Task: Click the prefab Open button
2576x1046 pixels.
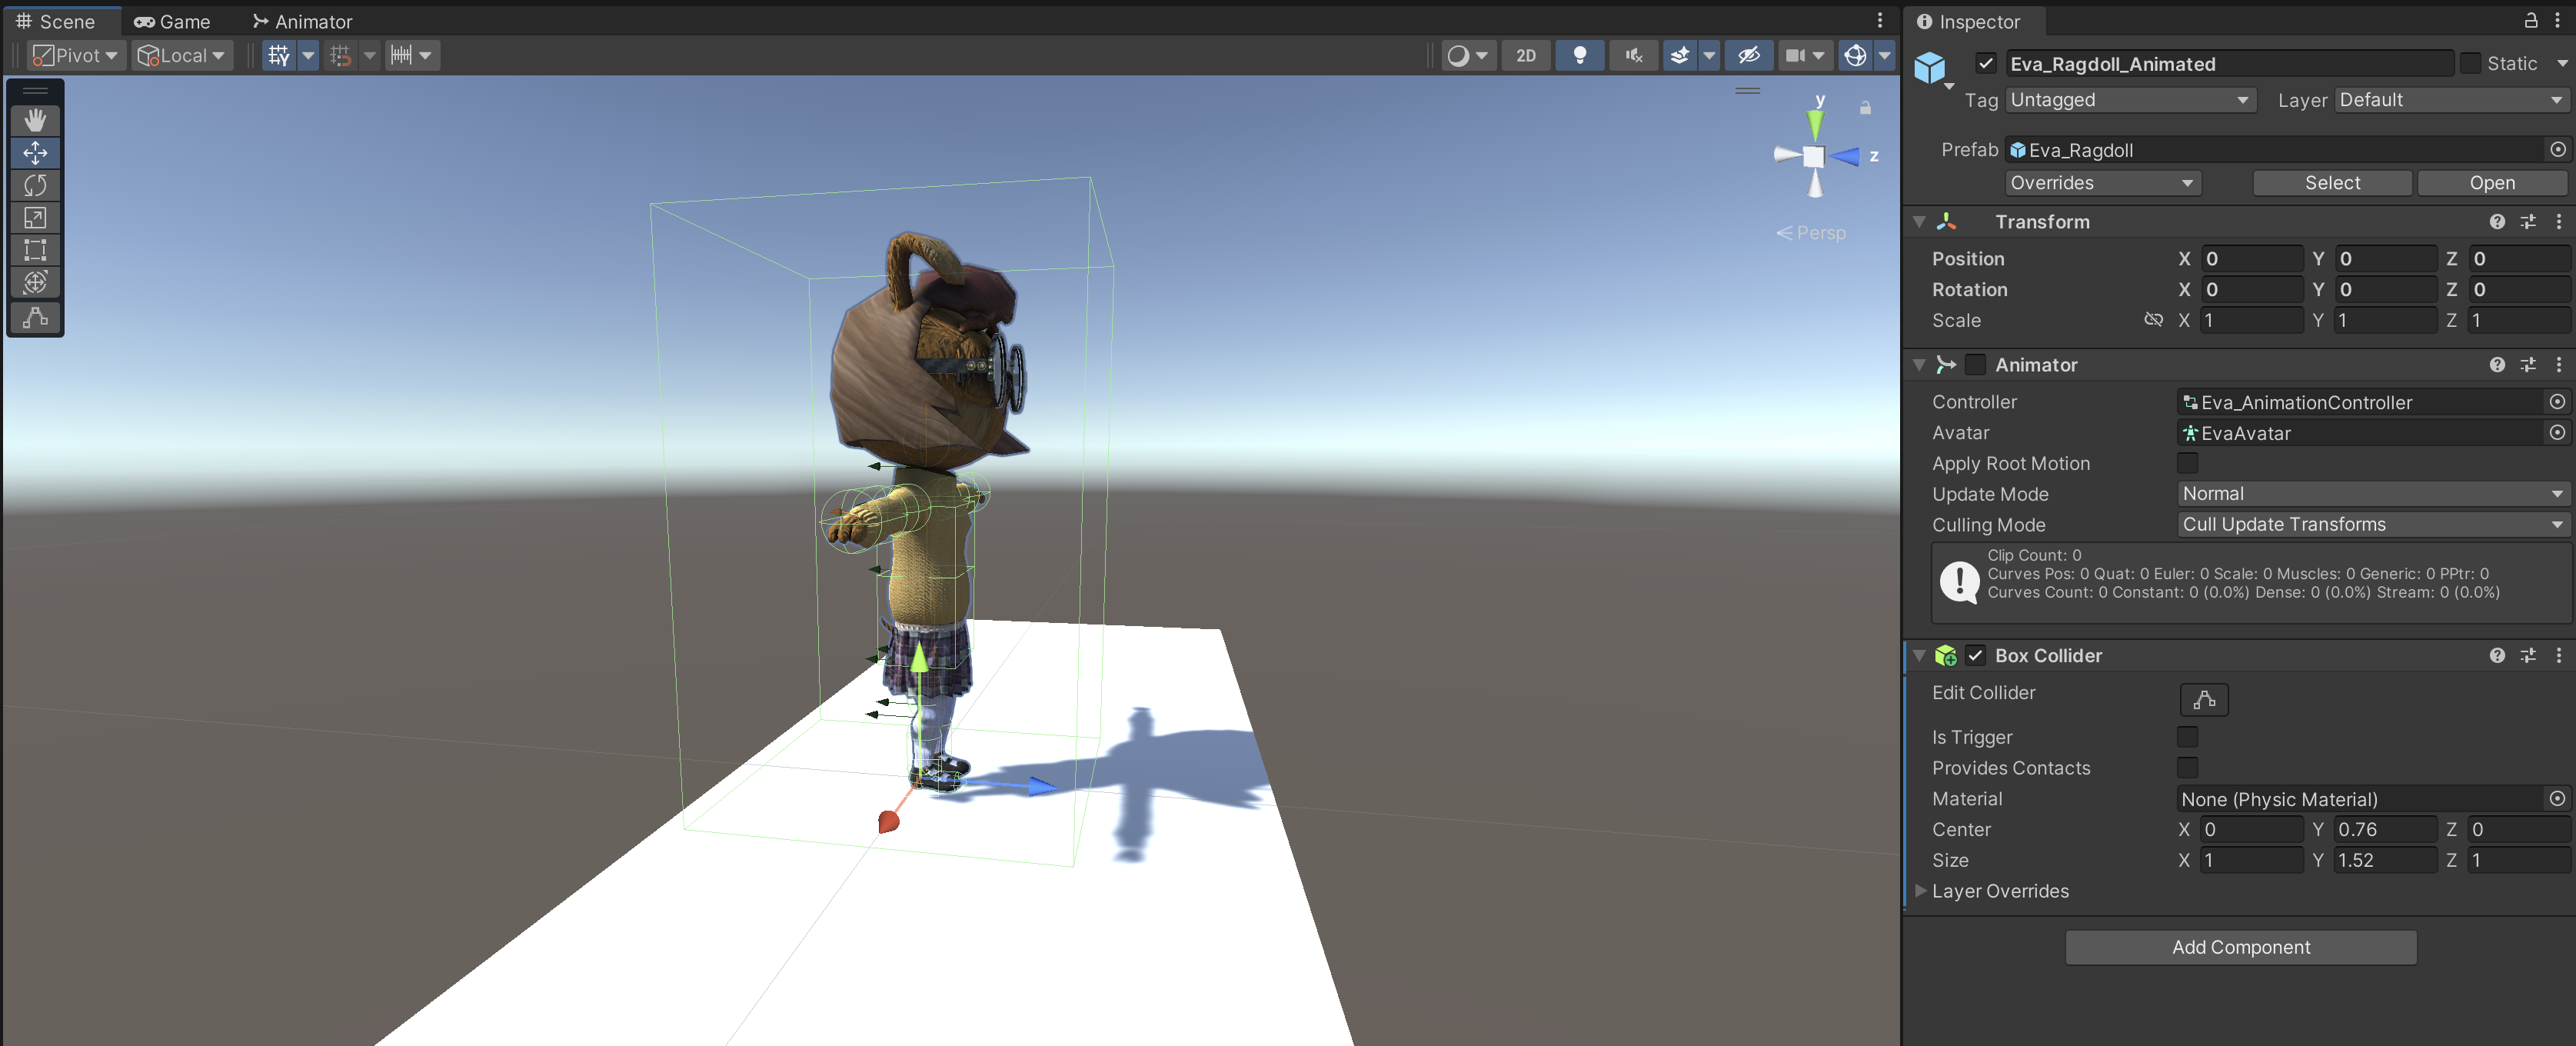Action: tap(2491, 183)
